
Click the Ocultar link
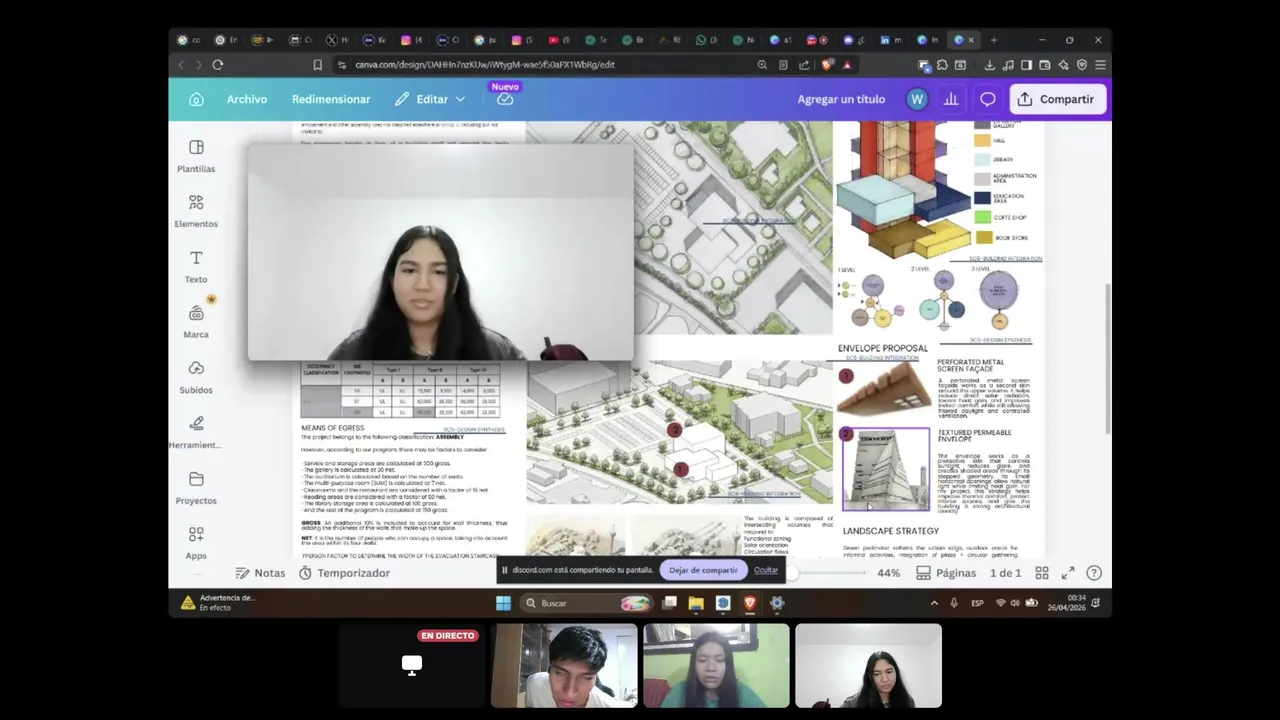[766, 570]
